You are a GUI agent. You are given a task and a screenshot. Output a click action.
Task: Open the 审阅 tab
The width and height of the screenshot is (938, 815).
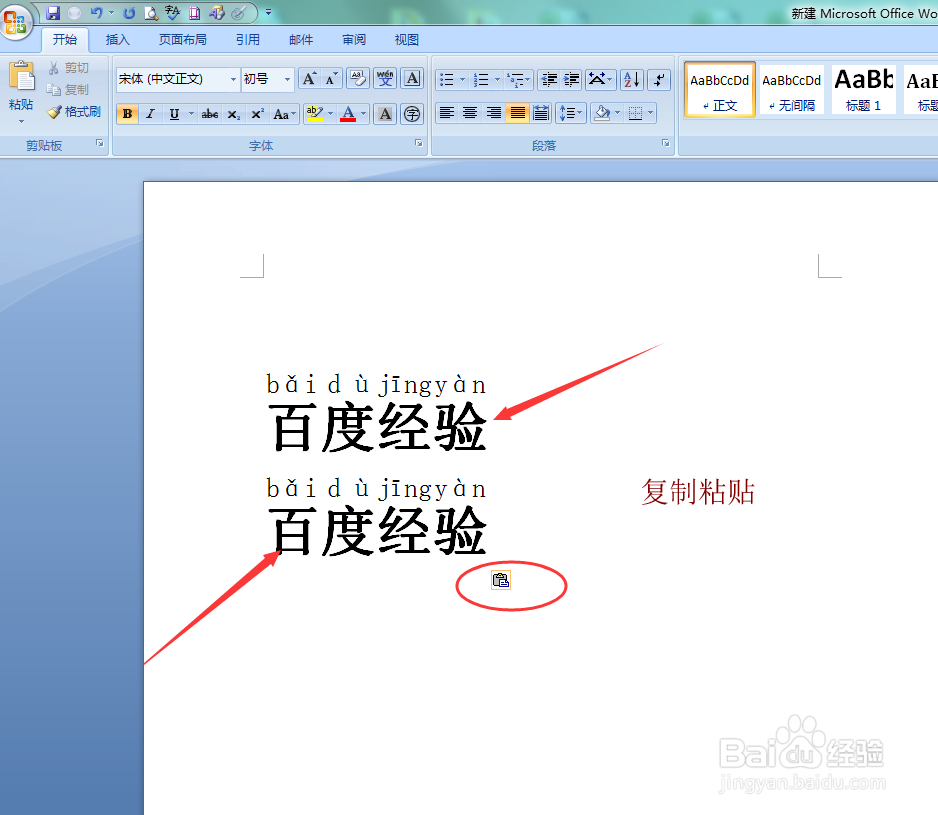[354, 39]
